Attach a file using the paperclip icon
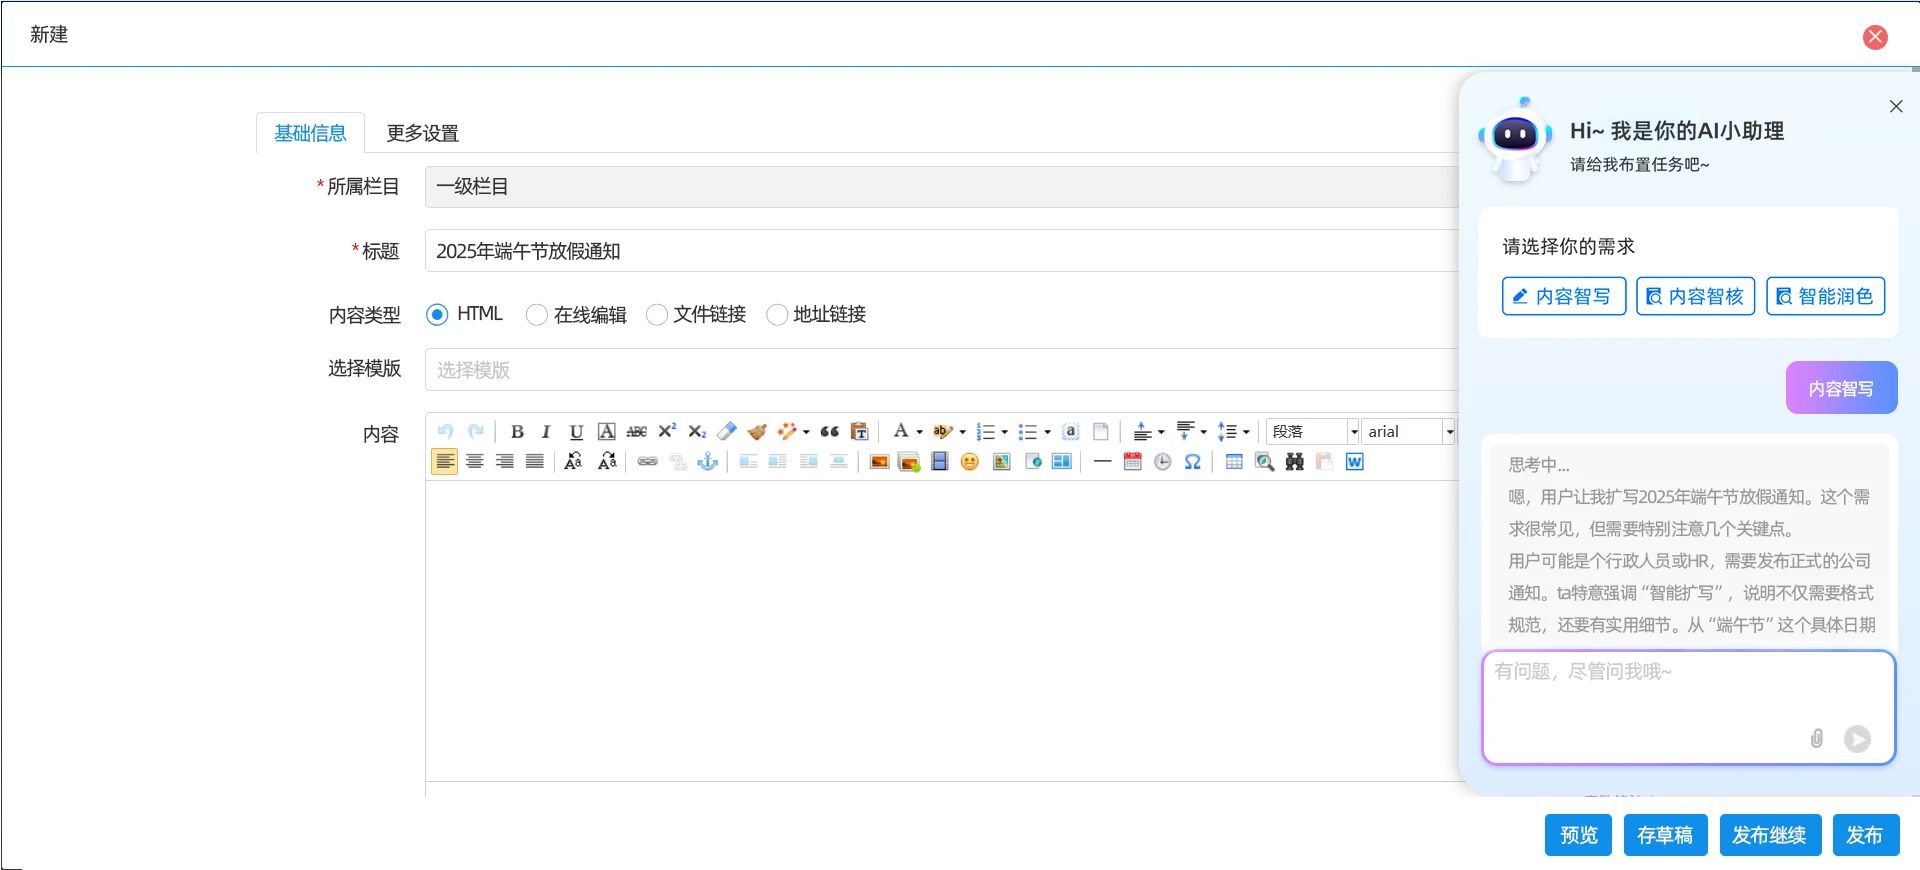The image size is (1920, 870). pos(1816,739)
